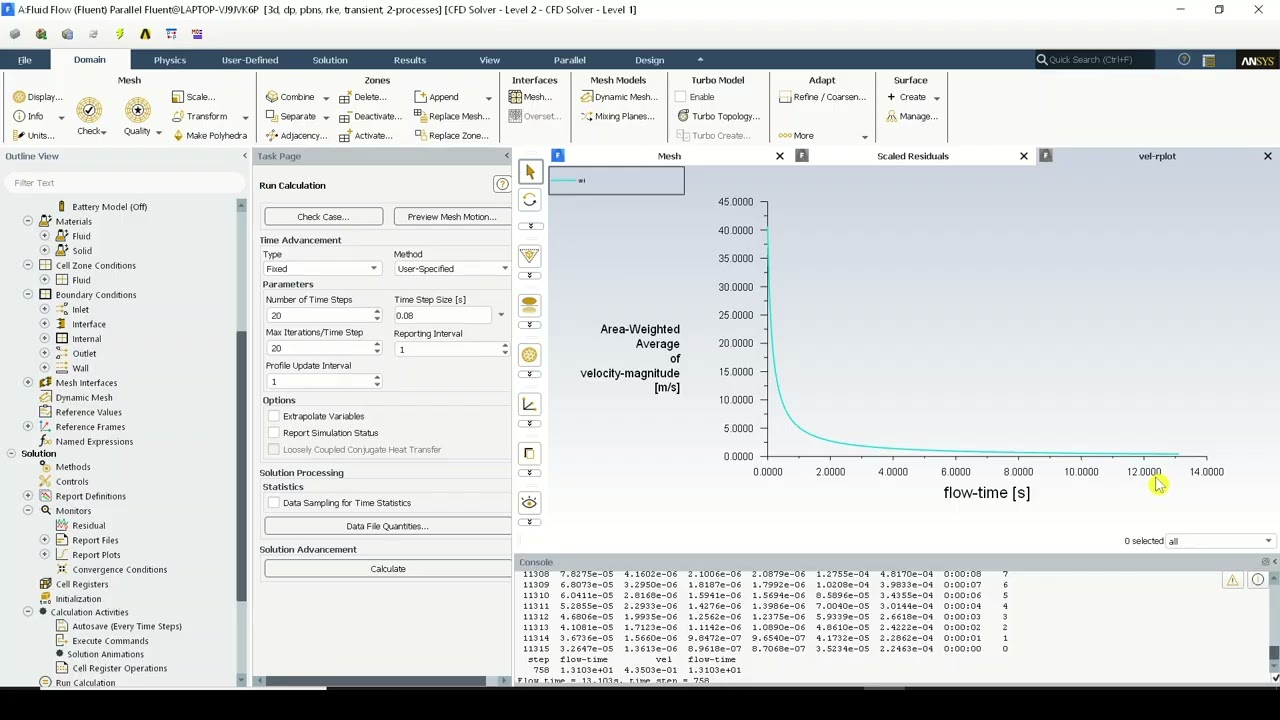Screen dimensions: 1280x720
Task: Select the pointer tool in graphics toolbar
Action: pos(530,172)
